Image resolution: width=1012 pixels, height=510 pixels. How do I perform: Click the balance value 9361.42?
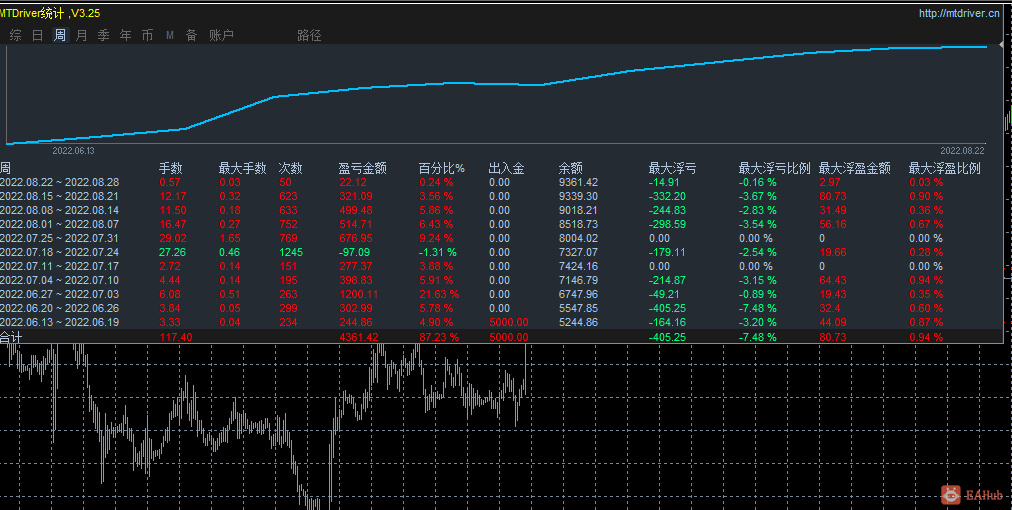click(578, 183)
